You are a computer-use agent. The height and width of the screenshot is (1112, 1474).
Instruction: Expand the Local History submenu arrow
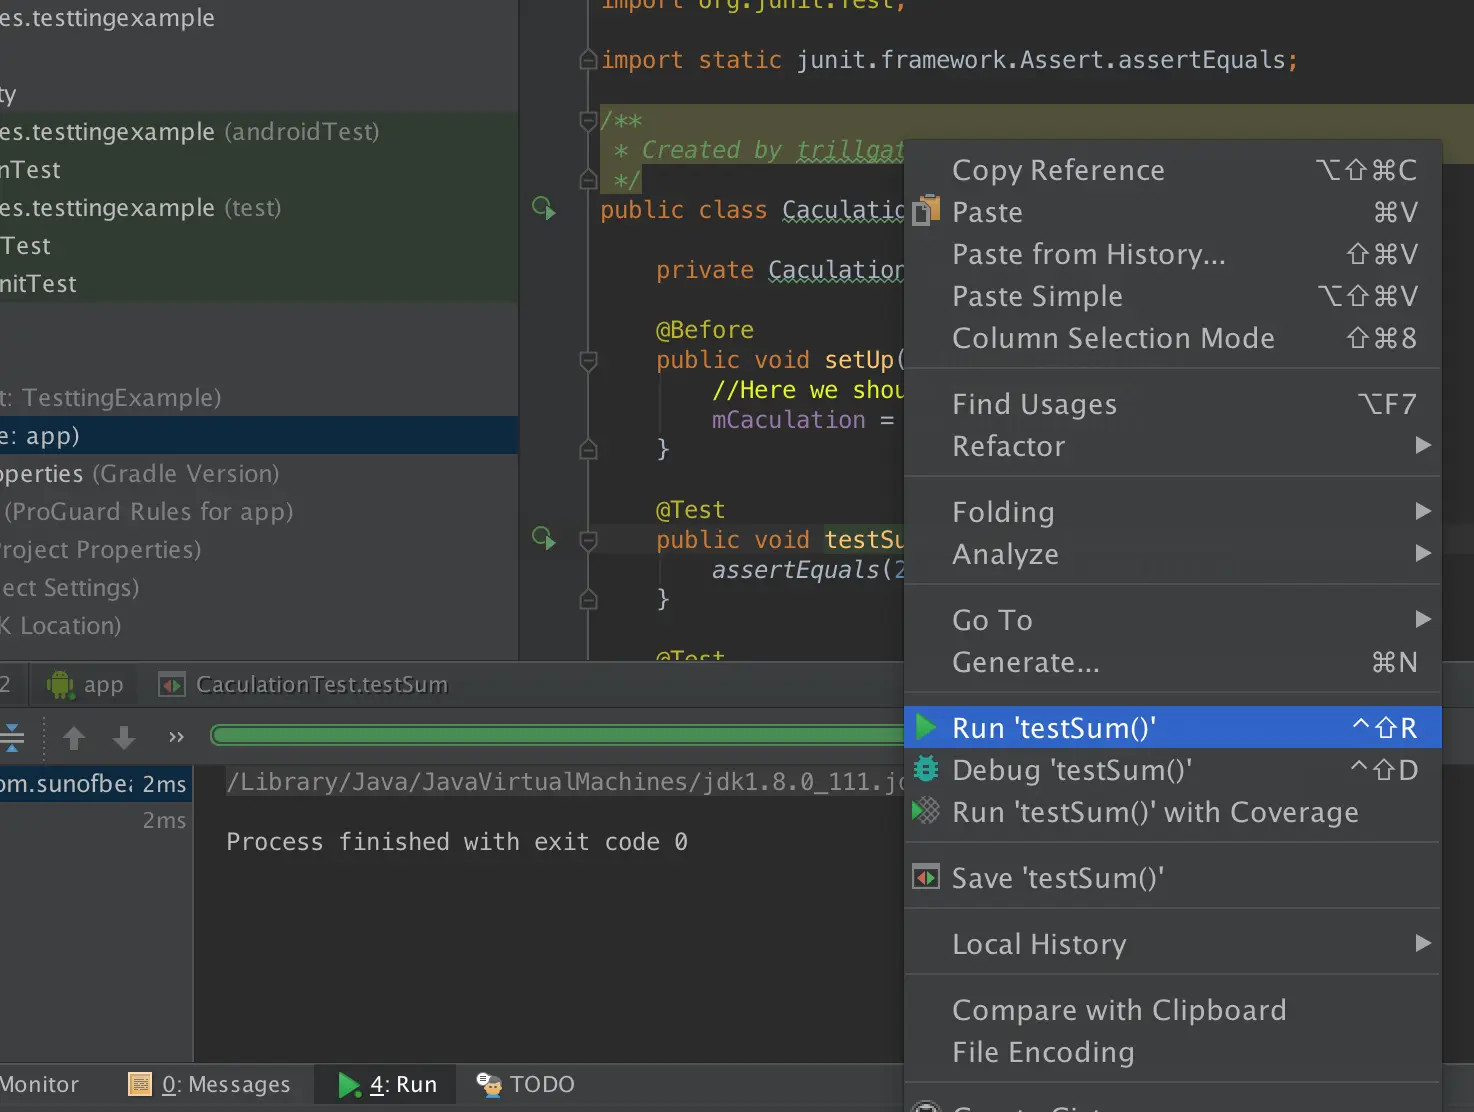[1423, 943]
